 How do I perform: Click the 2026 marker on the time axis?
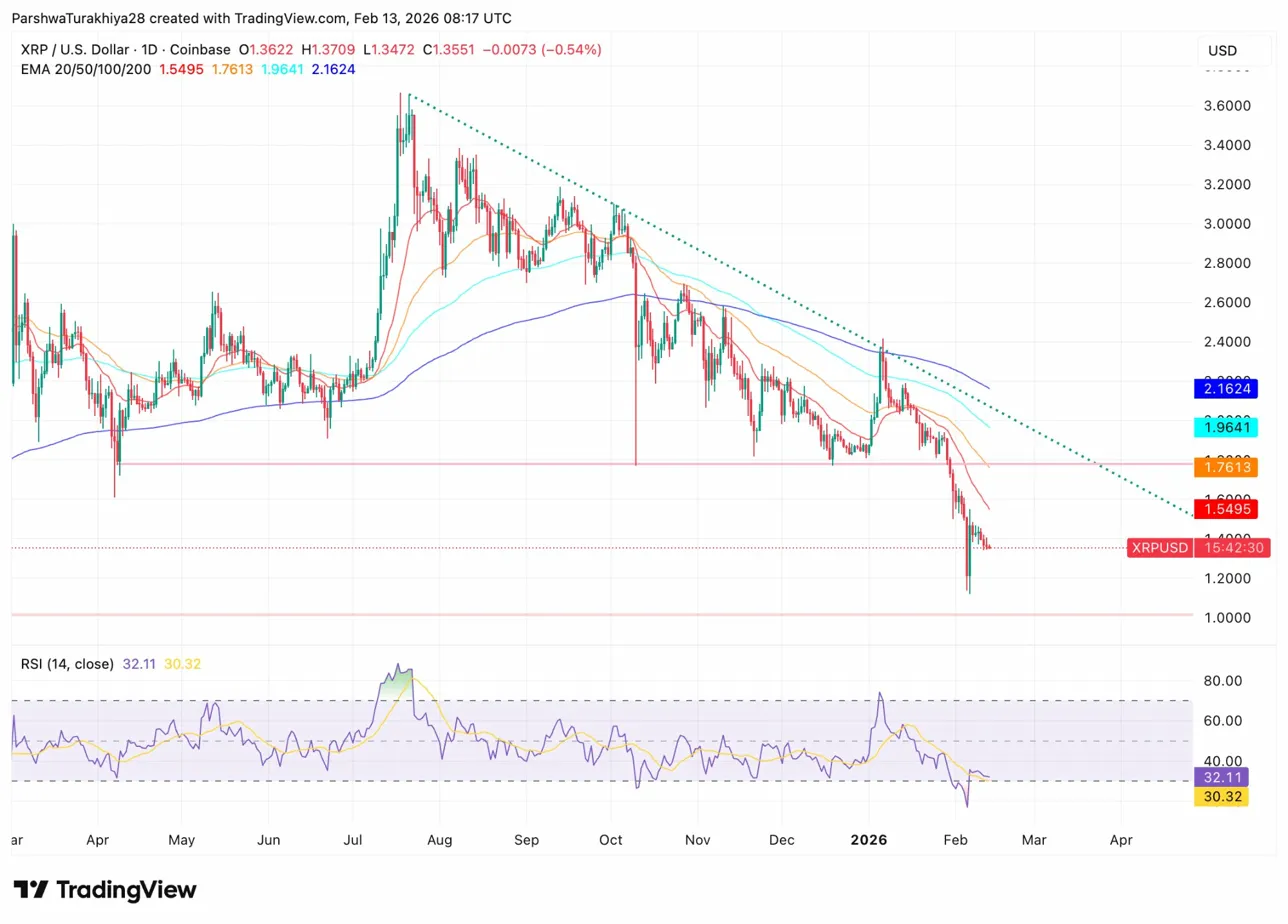pos(869,840)
